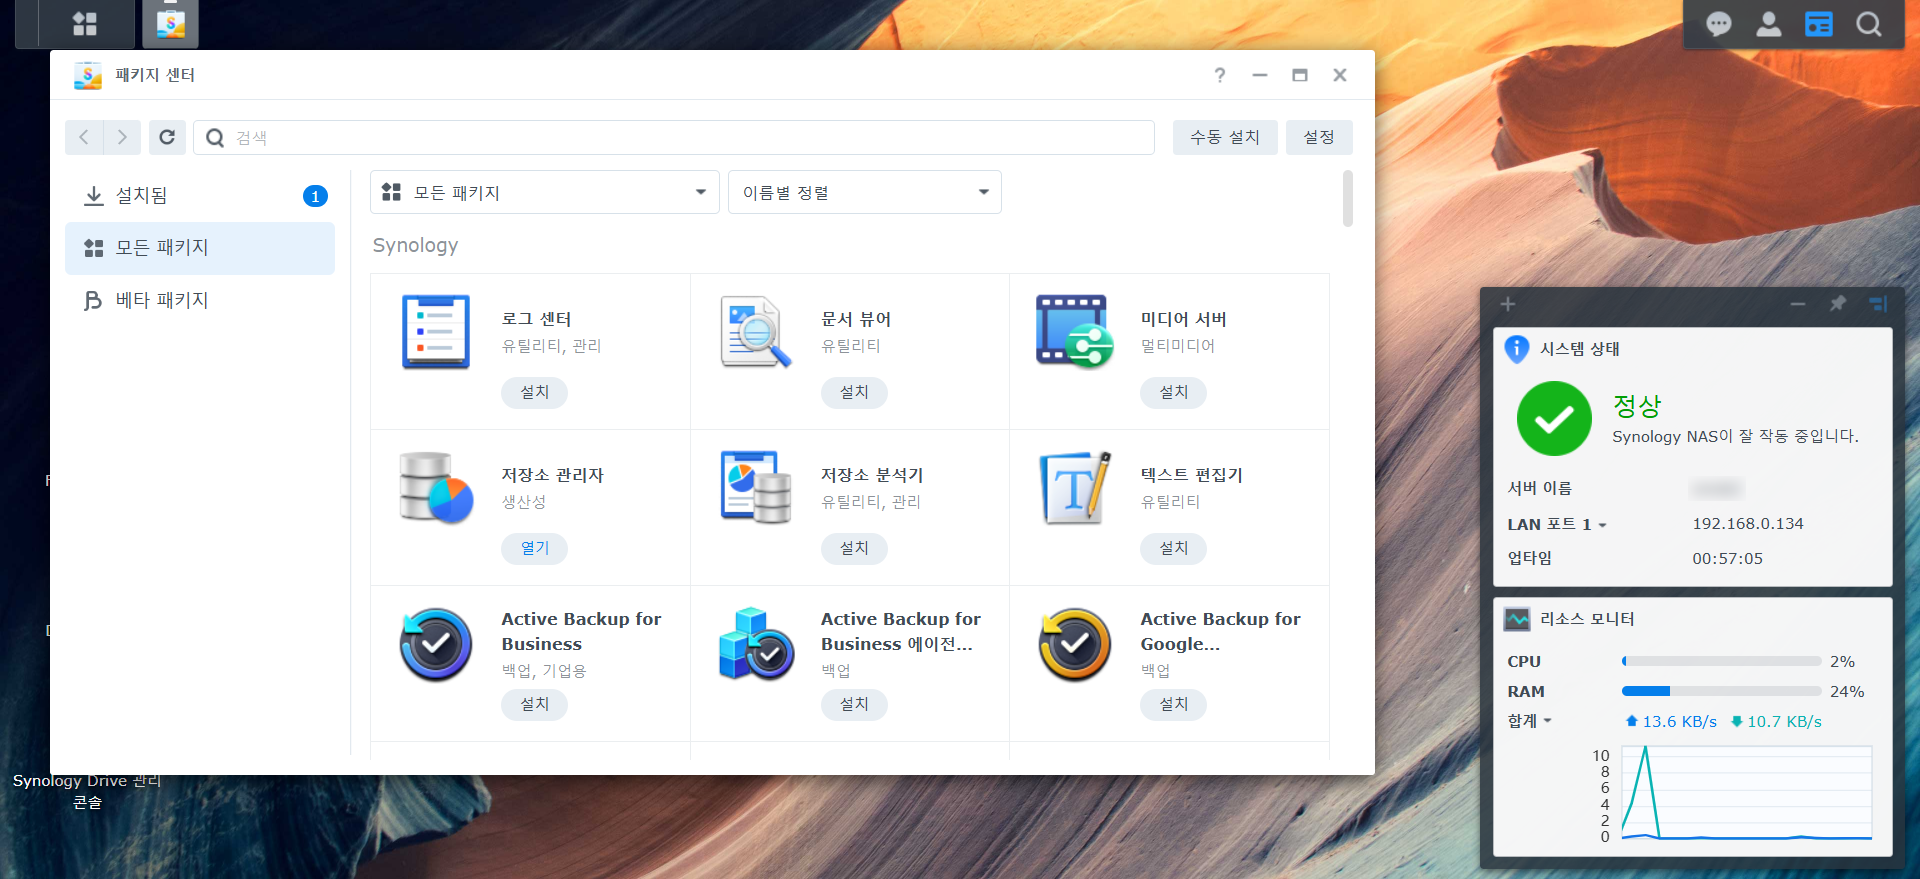Install 저장소 분석기 with 설치 button
This screenshot has width=1920, height=879.
pos(854,548)
